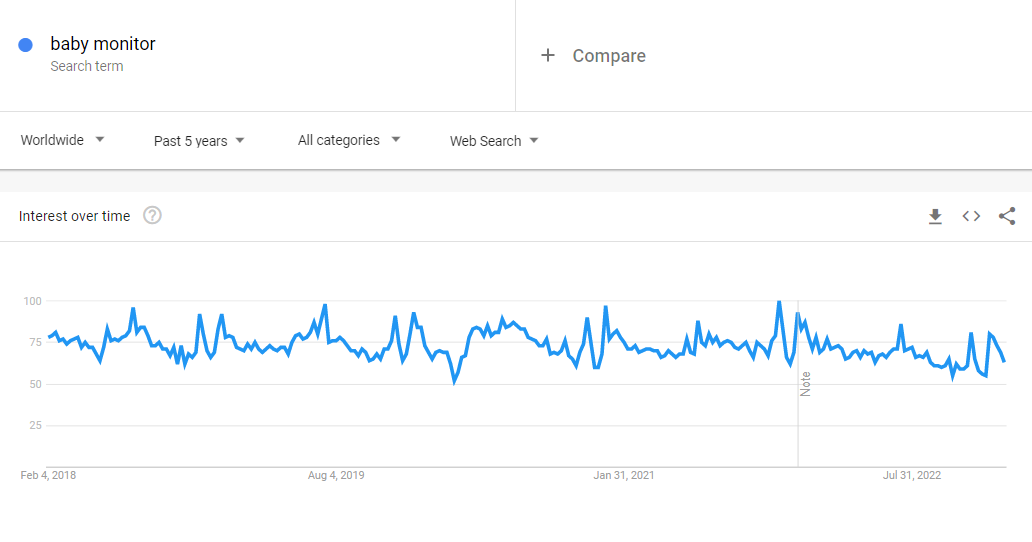
Task: Click the Feb 4, 2018 axis label
Action: point(48,475)
